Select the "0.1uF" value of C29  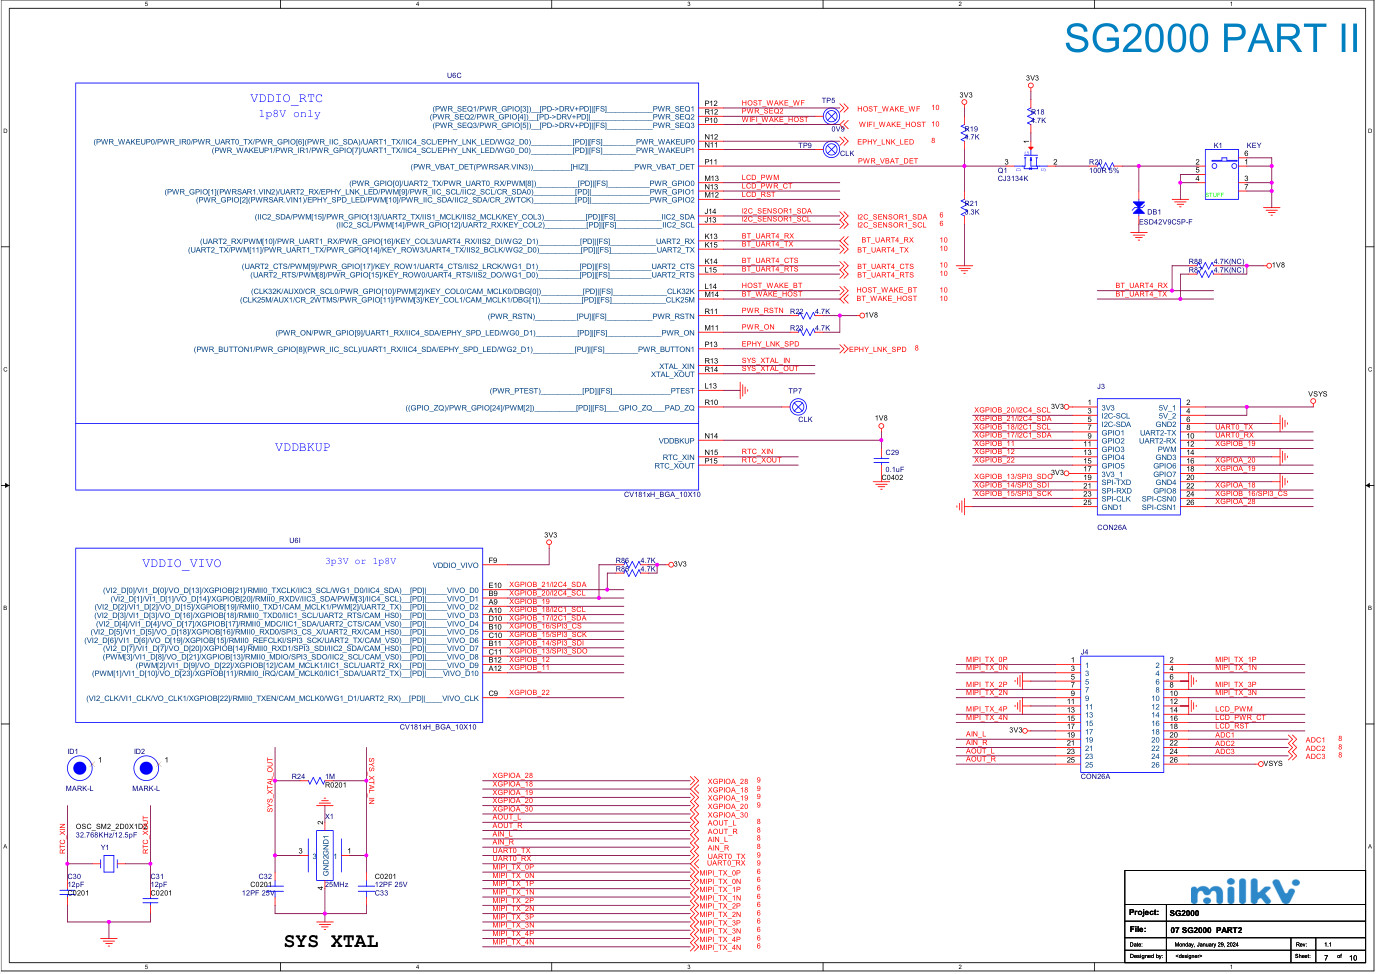tap(894, 470)
